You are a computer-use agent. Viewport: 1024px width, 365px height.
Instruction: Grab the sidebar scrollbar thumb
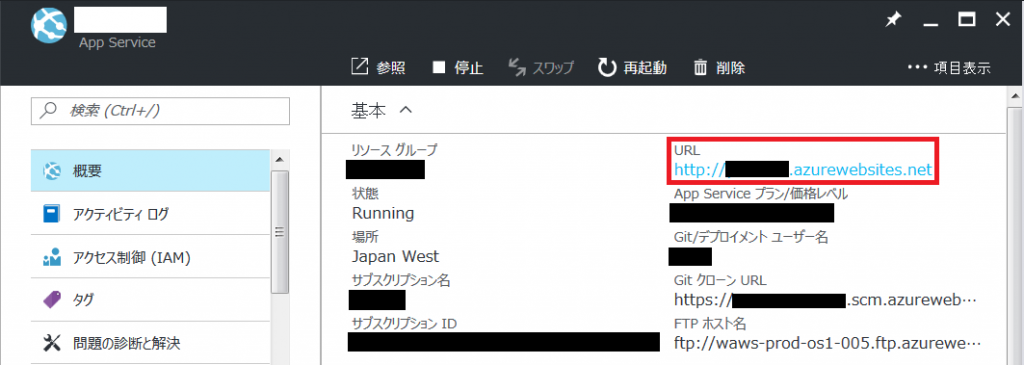(280, 232)
